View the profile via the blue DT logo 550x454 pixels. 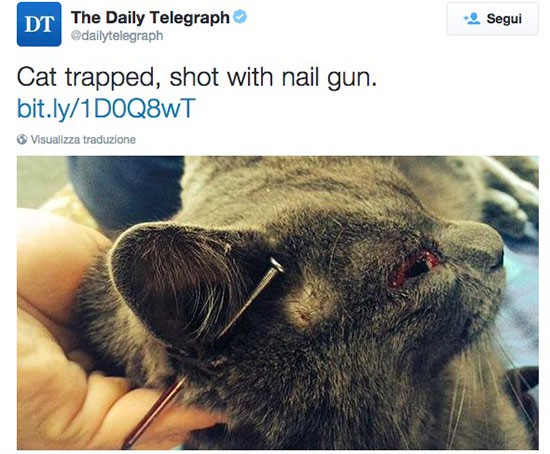click(39, 24)
